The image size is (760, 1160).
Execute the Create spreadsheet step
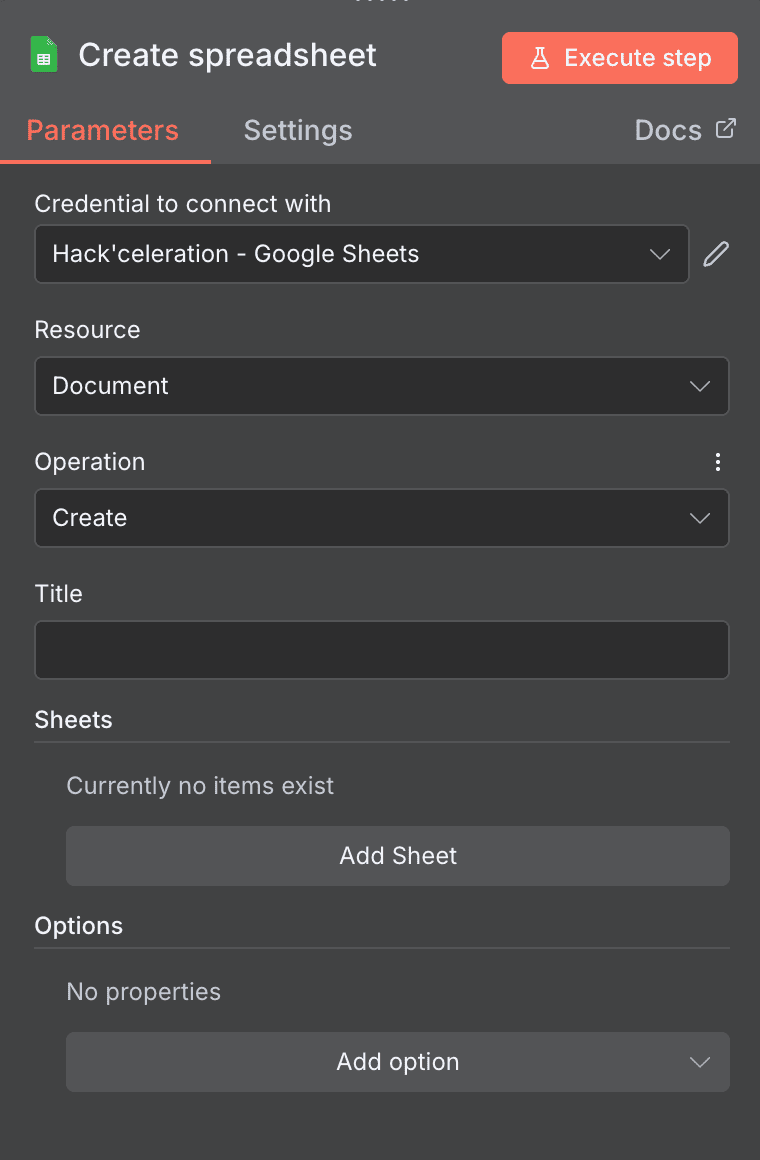pyautogui.click(x=619, y=57)
